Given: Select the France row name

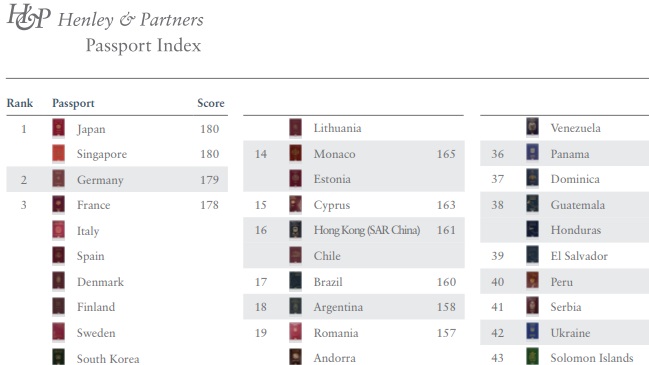Looking at the screenshot, I should coord(94,205).
